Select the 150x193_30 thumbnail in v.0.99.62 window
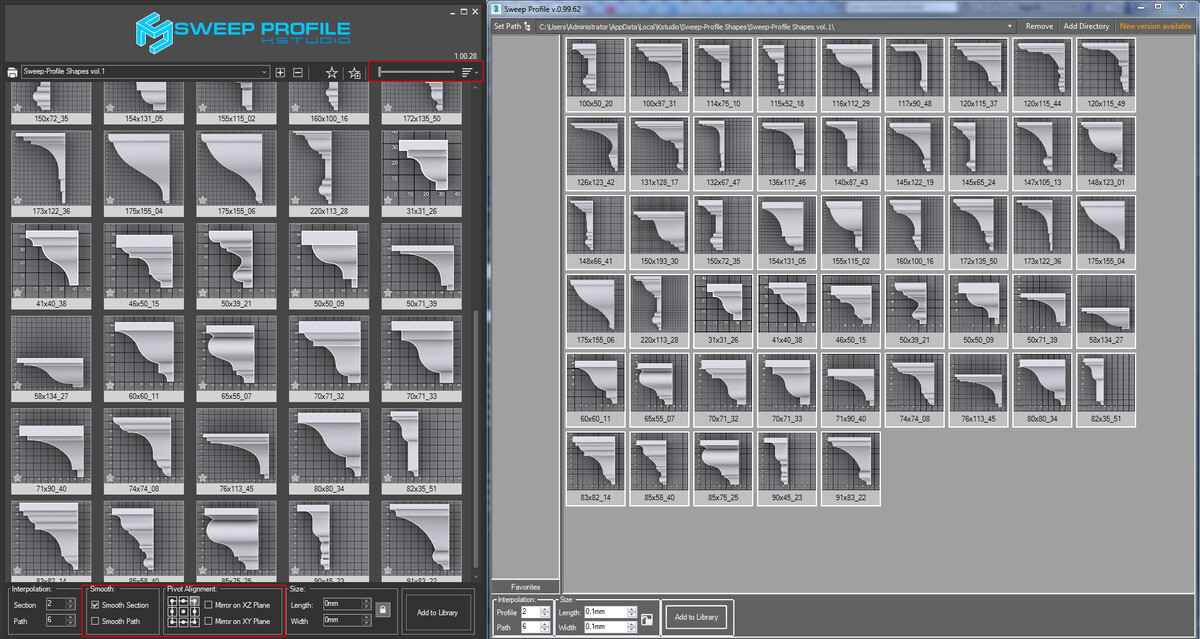The width and height of the screenshot is (1200, 639). 660,231
